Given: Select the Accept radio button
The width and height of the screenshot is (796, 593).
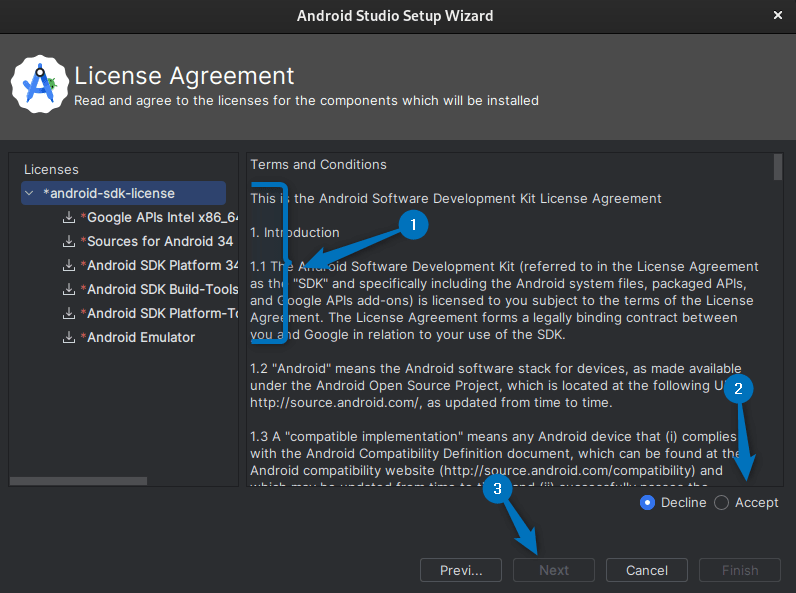Looking at the screenshot, I should (x=721, y=503).
